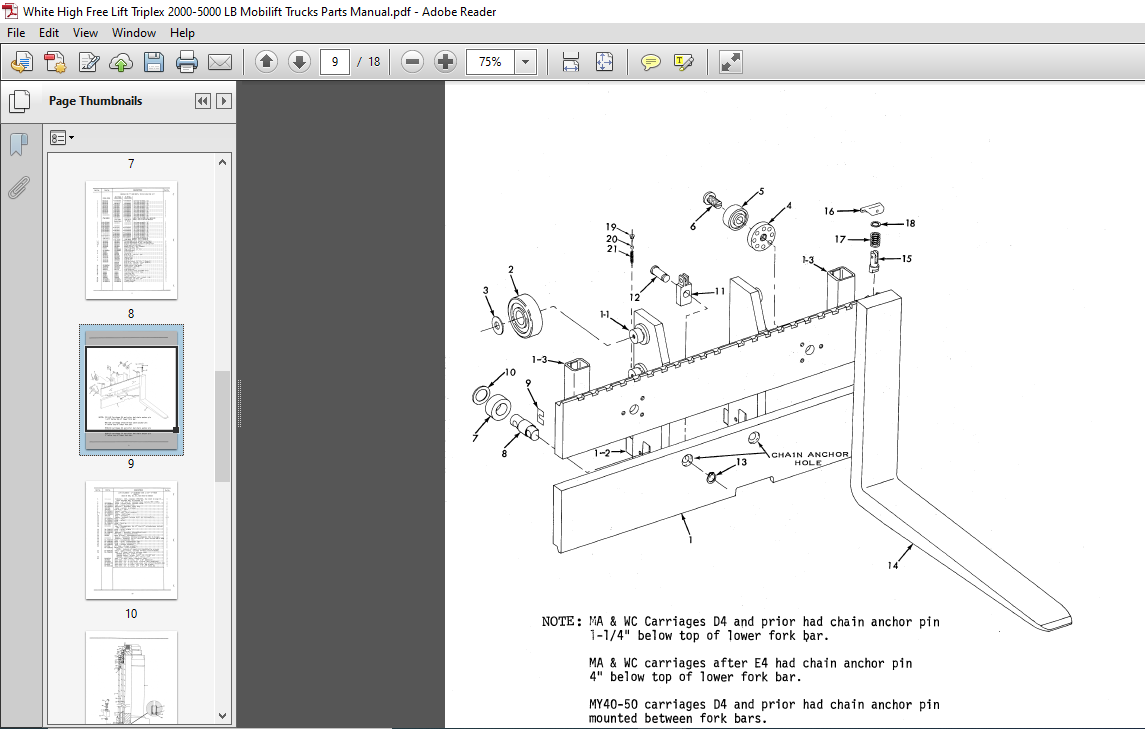Switch to read mode view
The image size is (1145, 729).
coord(730,62)
